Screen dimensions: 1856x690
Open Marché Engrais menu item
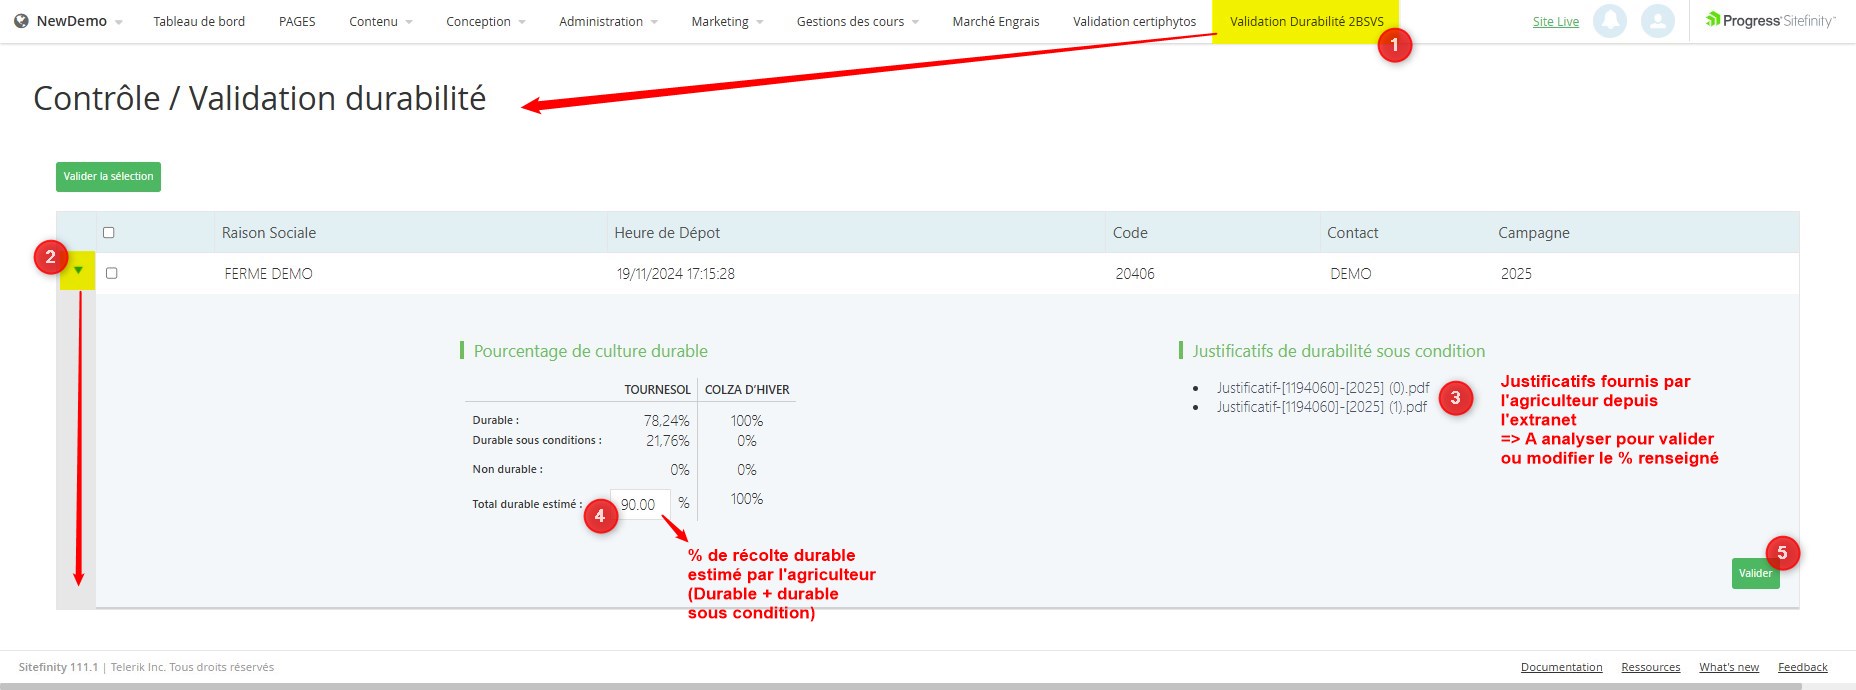click(995, 21)
